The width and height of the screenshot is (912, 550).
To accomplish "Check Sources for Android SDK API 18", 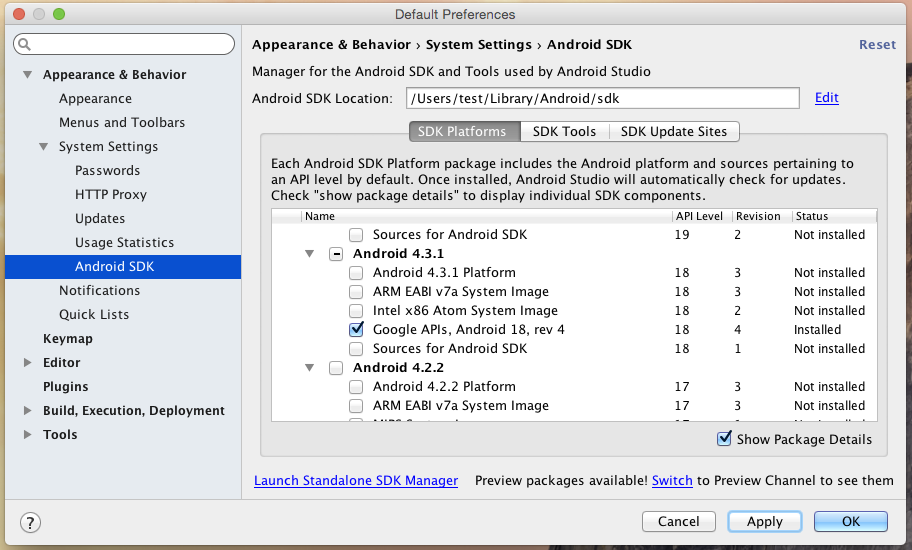I will coord(356,349).
